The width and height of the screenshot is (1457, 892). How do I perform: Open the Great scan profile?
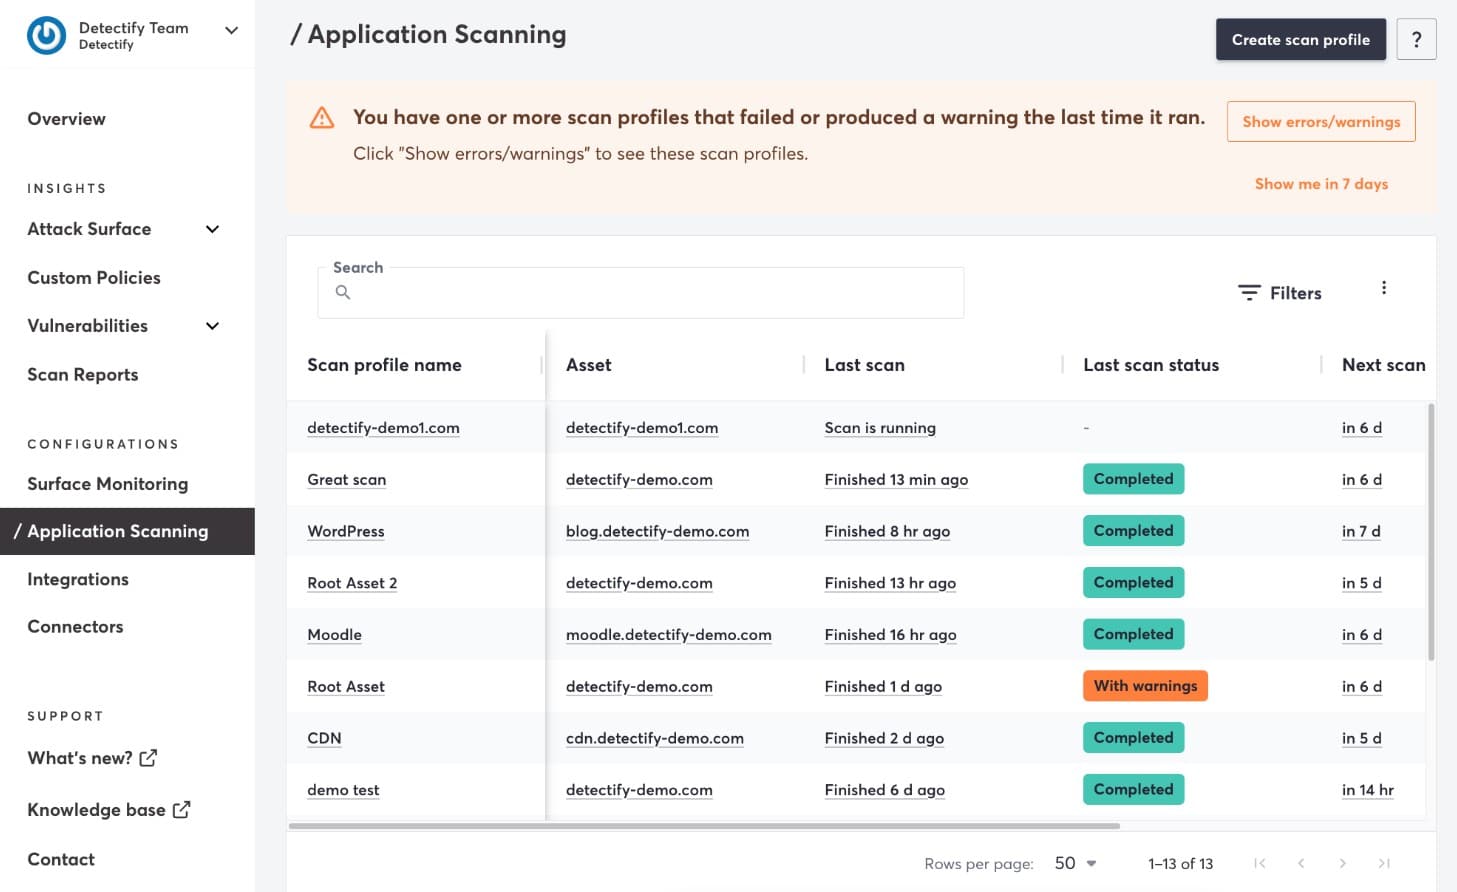[x=346, y=480]
